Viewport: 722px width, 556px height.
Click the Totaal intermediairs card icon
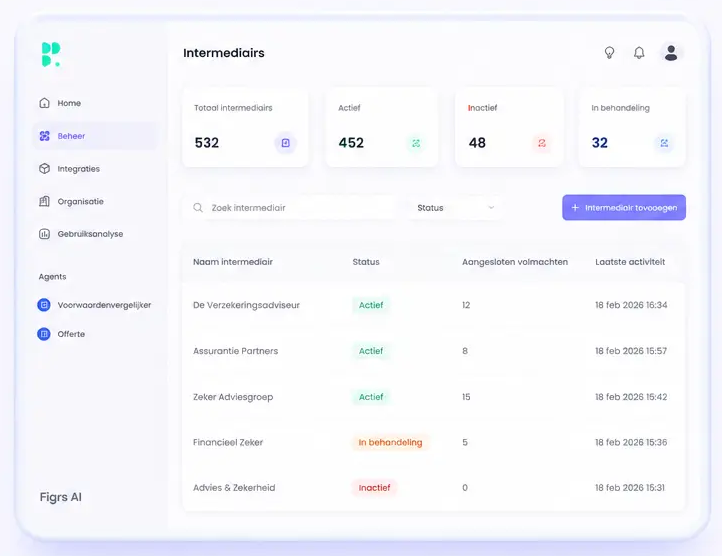(285, 143)
